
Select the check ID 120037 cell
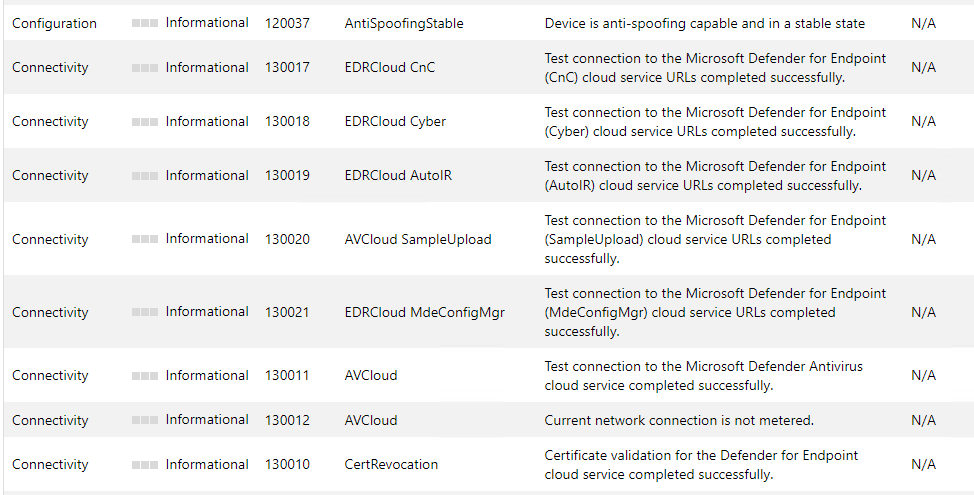287,24
